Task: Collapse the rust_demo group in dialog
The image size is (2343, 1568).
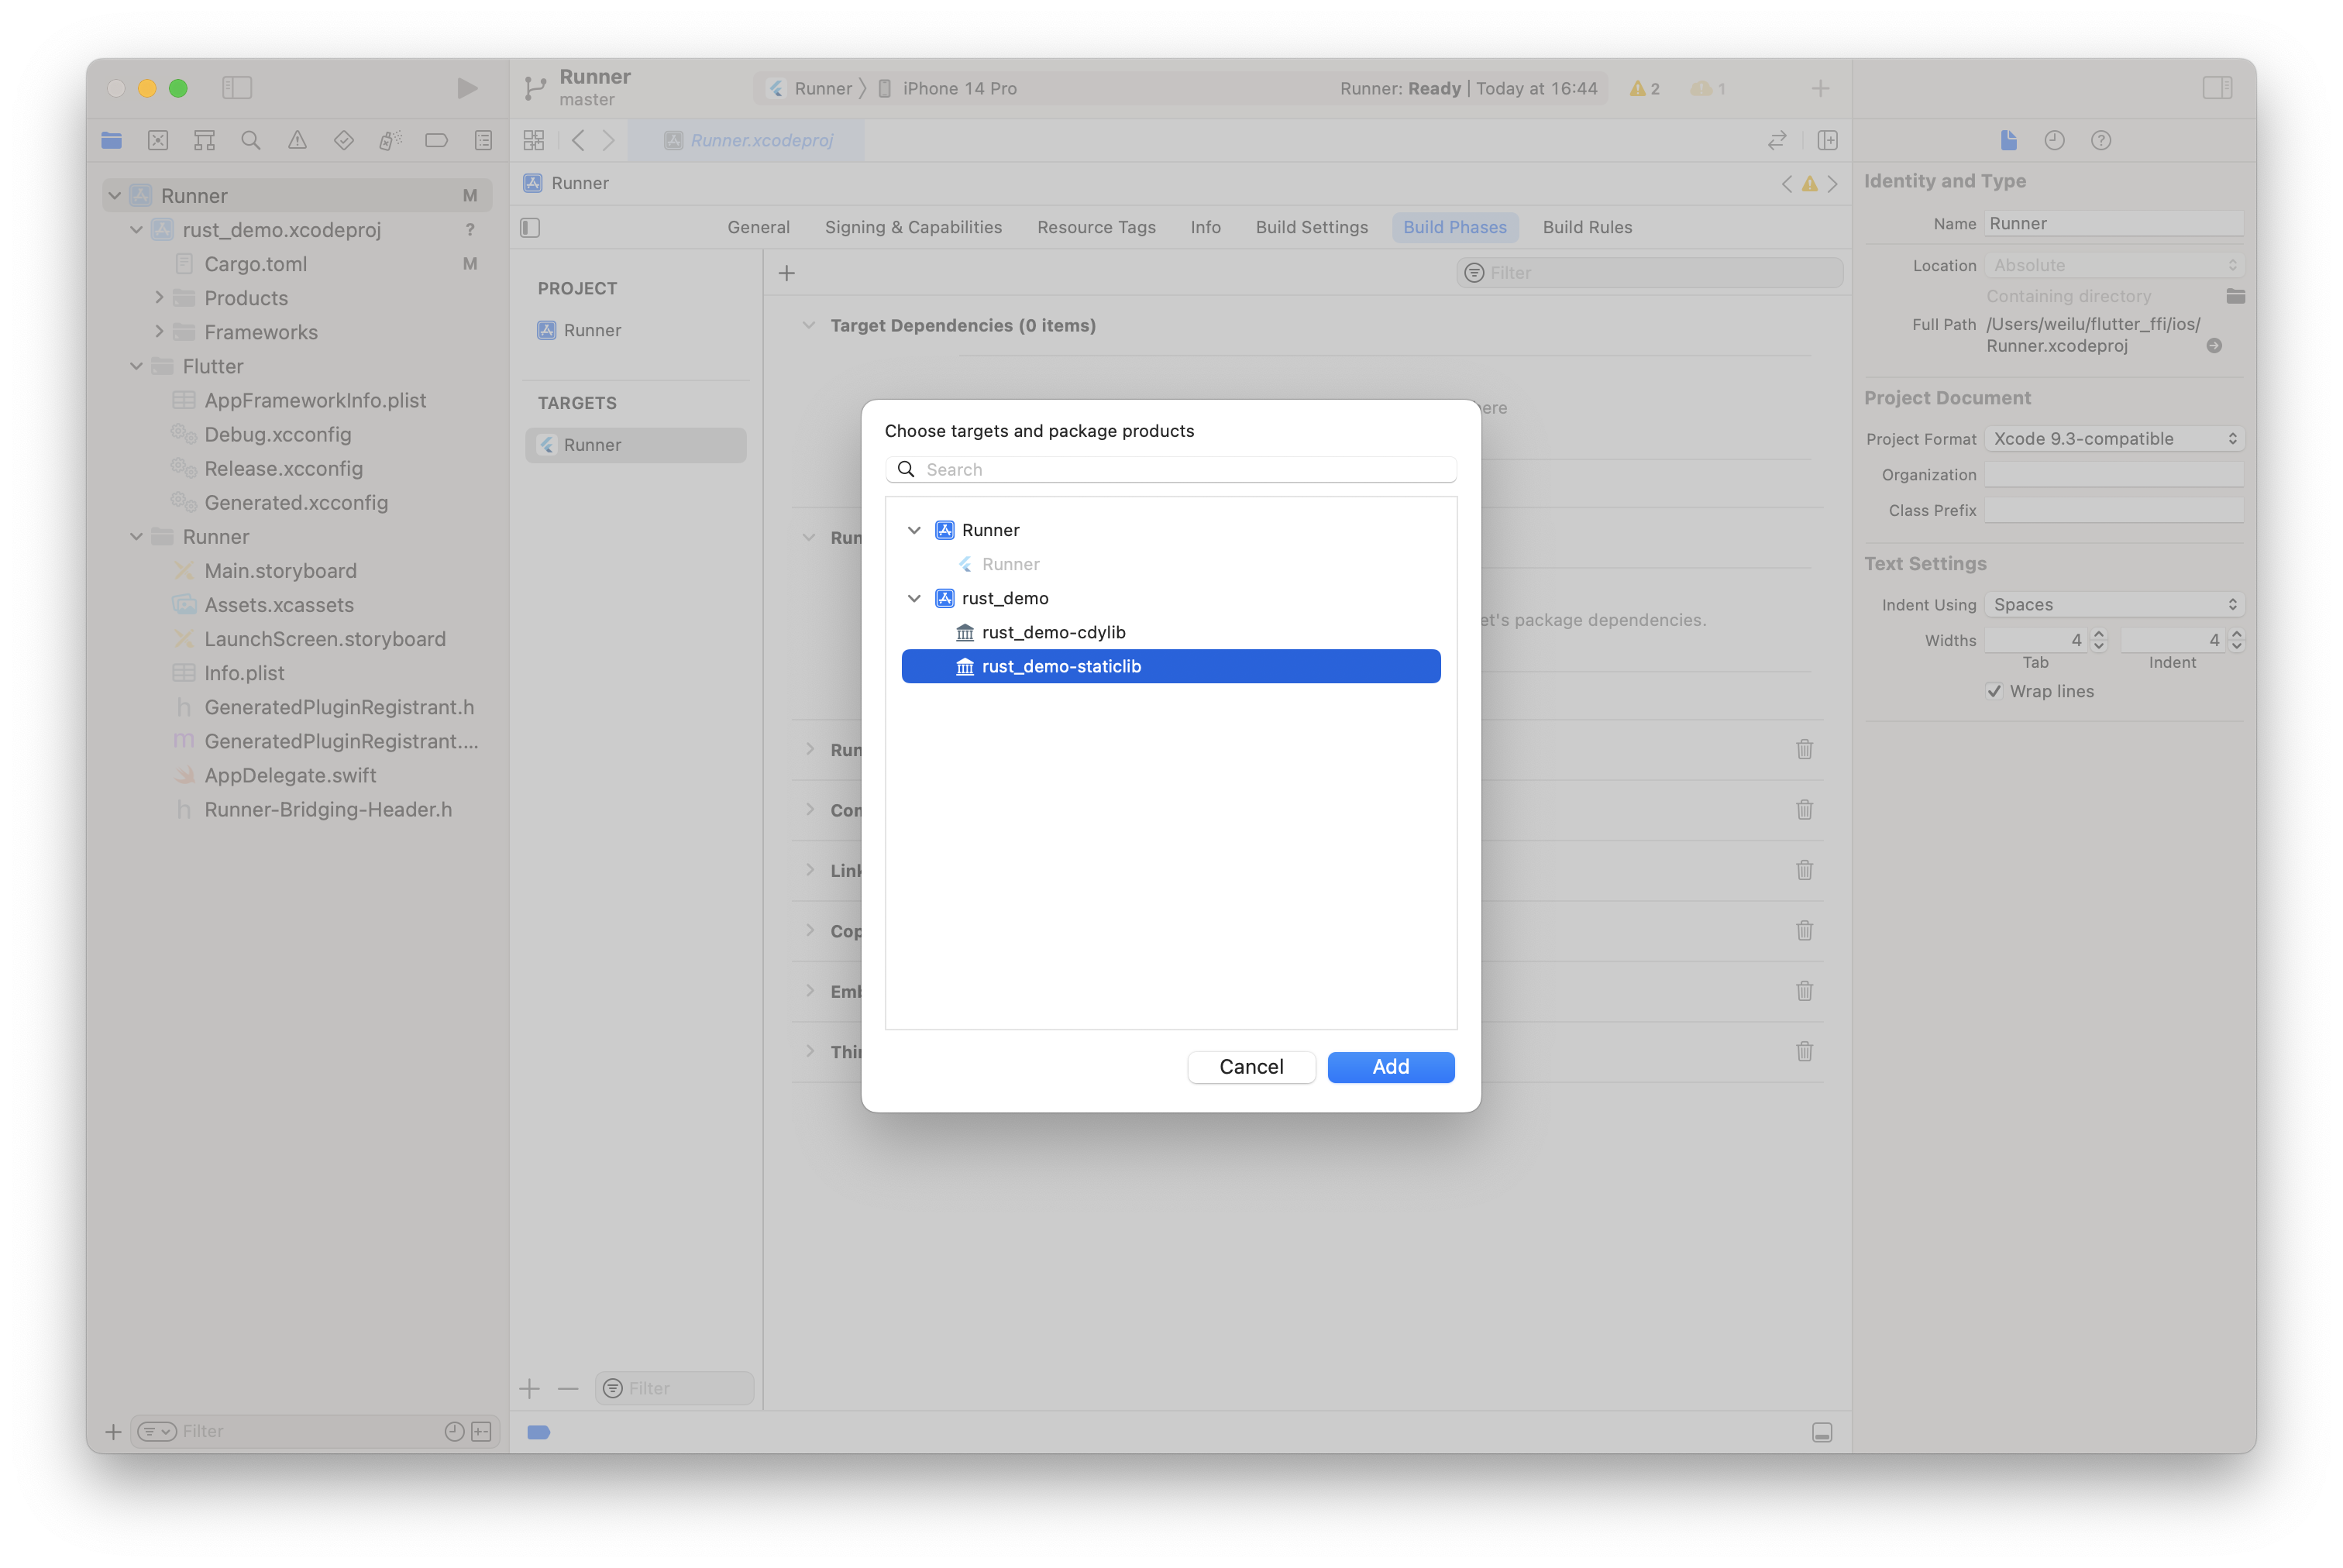Action: point(914,598)
